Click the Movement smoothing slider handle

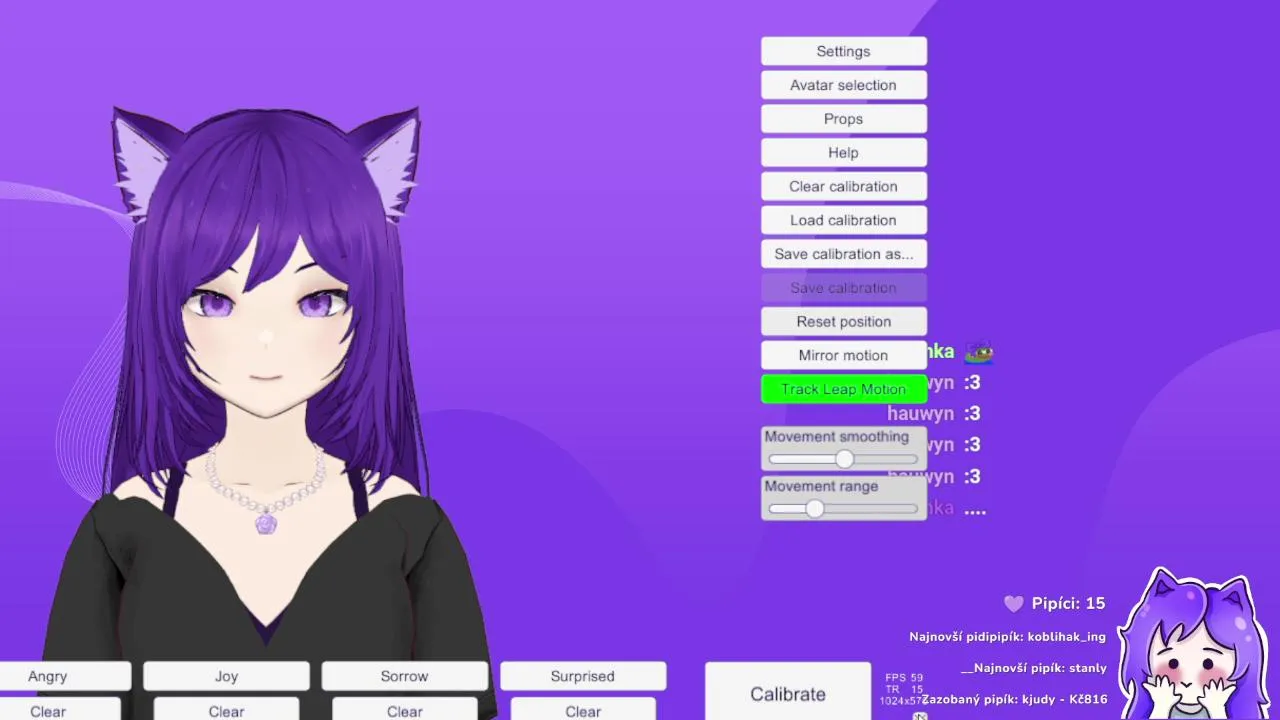(x=845, y=459)
